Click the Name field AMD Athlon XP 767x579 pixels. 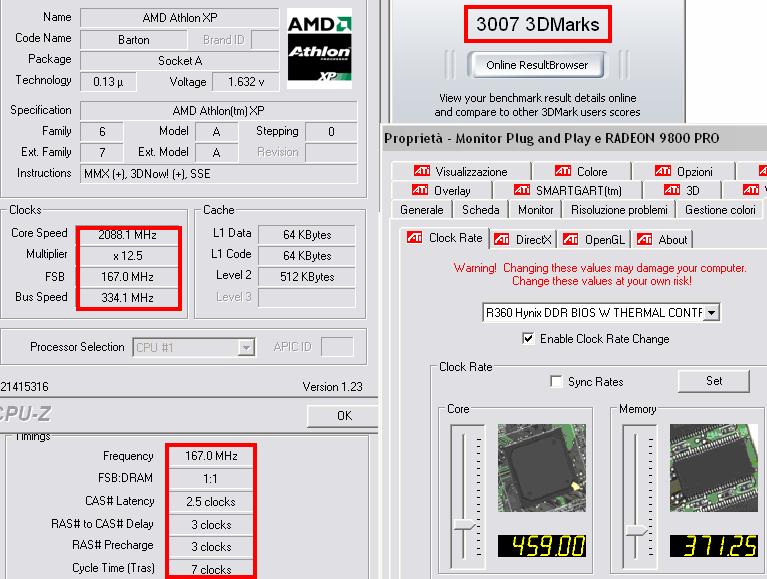[180, 18]
